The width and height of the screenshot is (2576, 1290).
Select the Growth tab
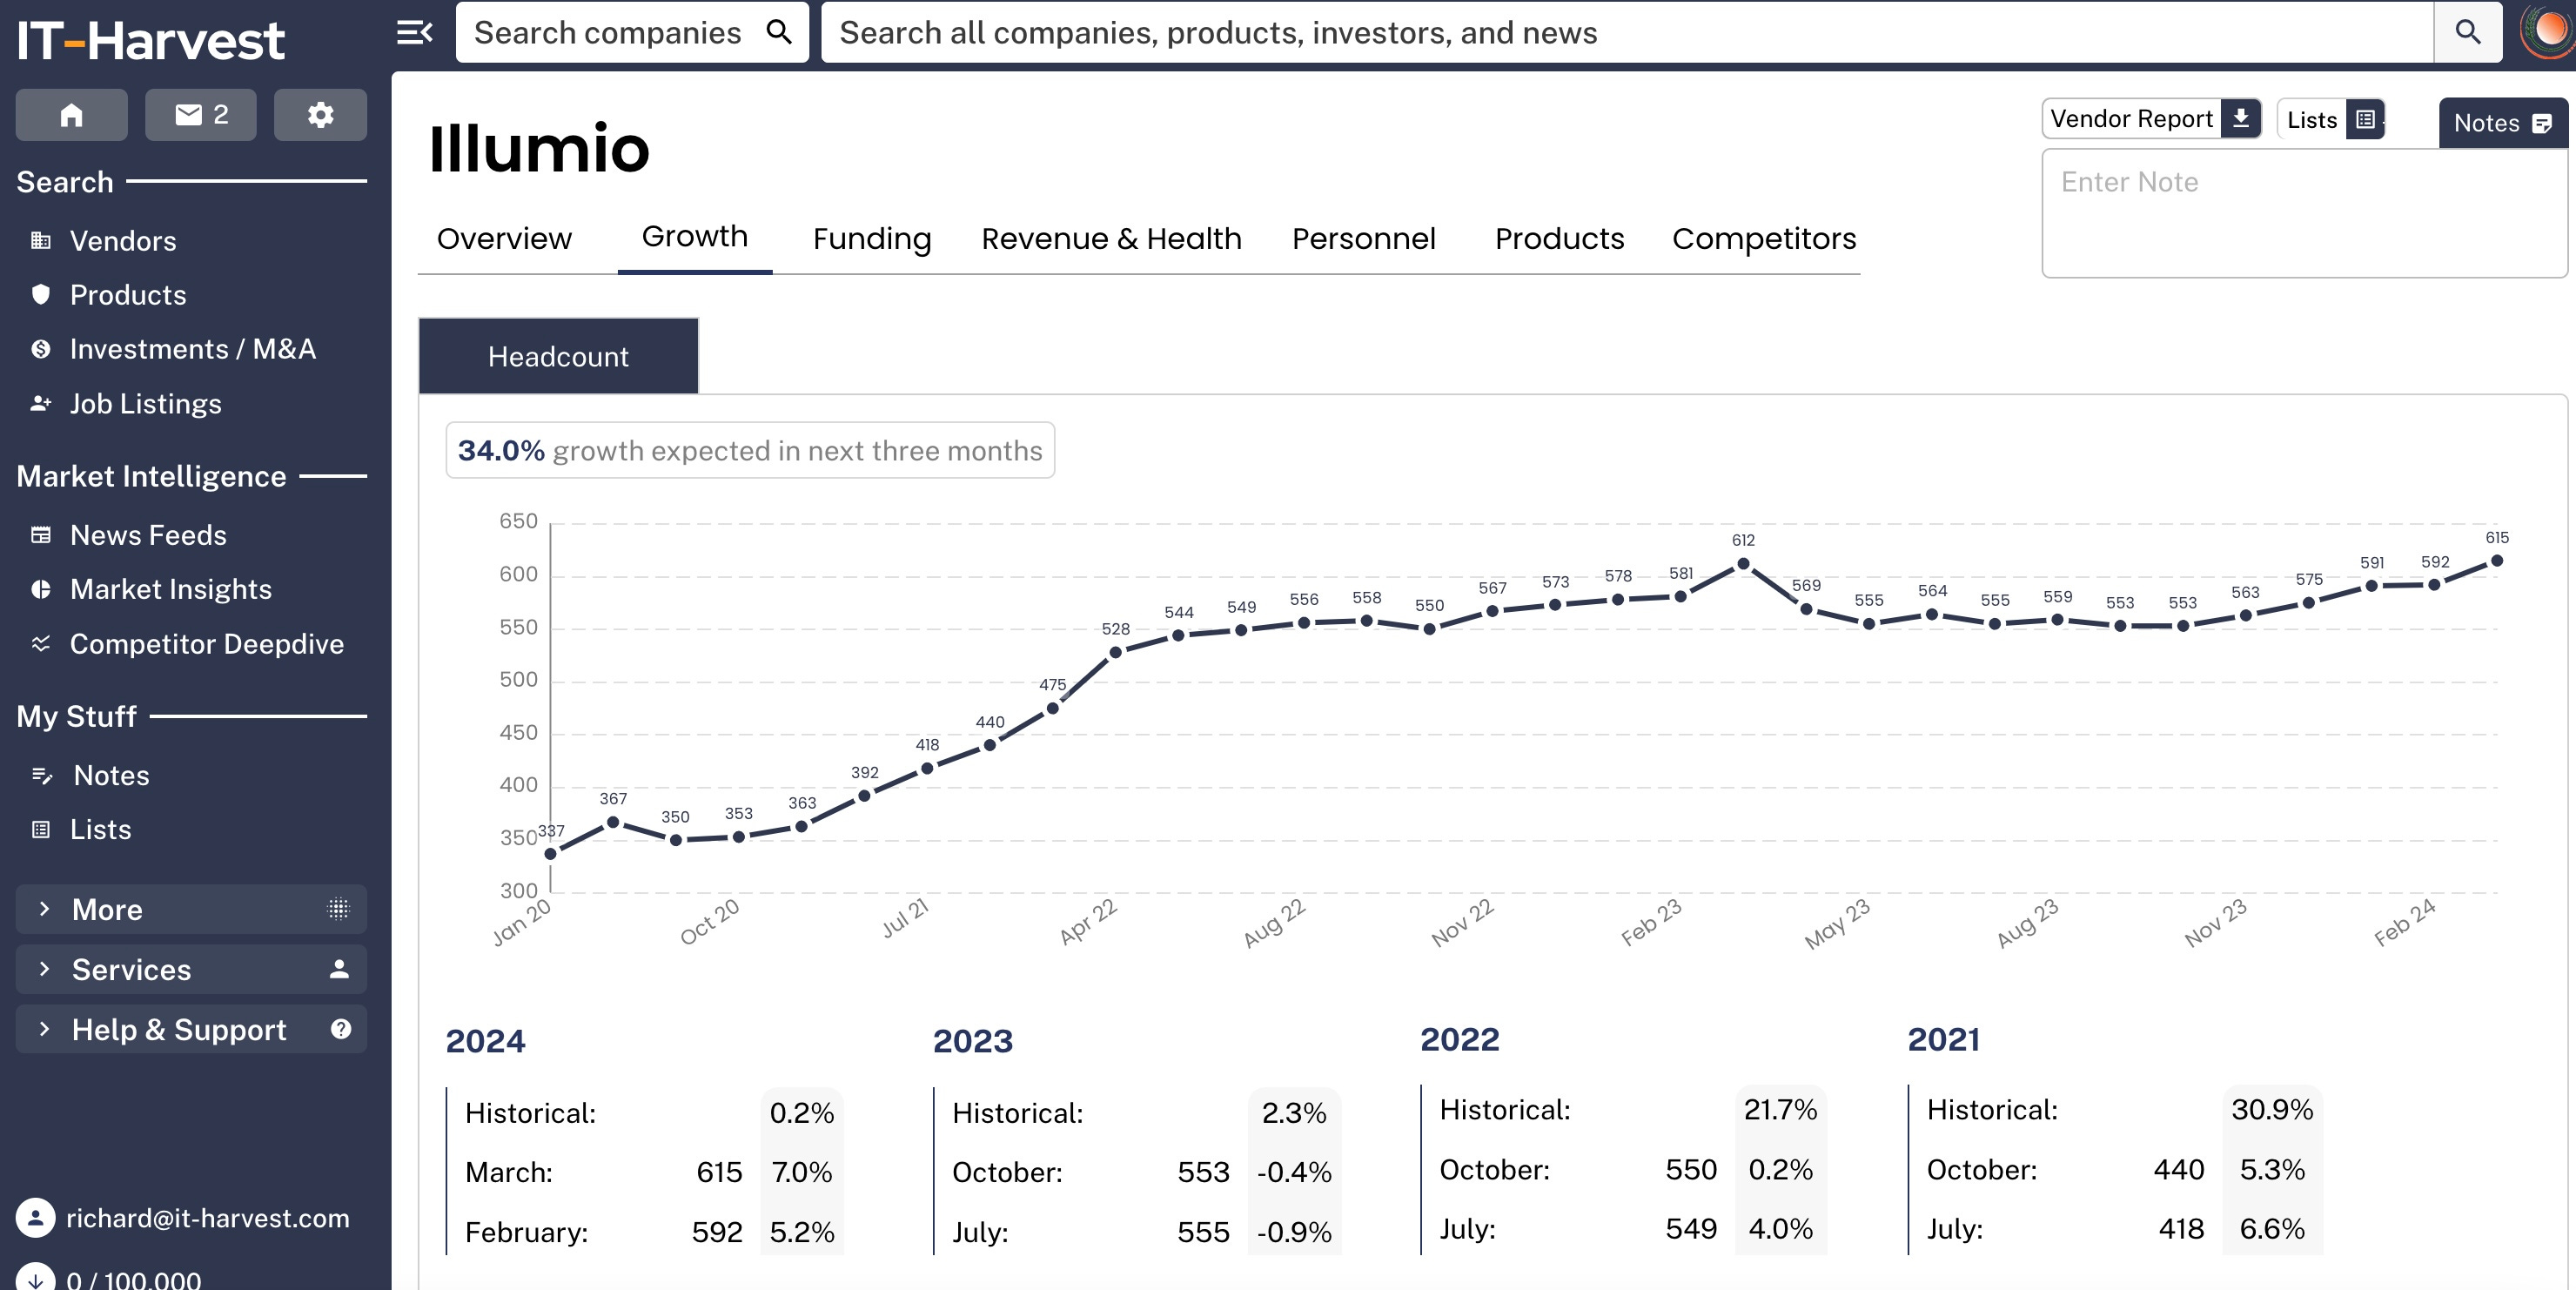coord(694,236)
